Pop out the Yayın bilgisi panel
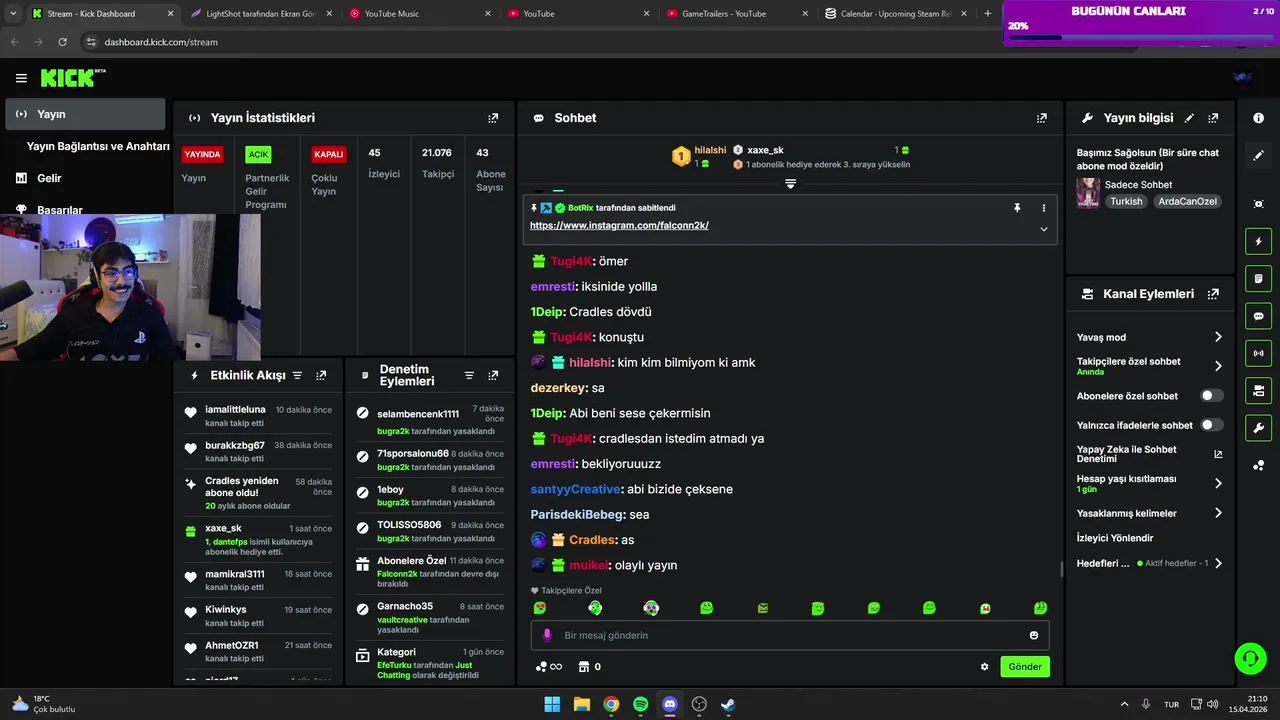Viewport: 1280px width, 720px height. tap(1213, 118)
